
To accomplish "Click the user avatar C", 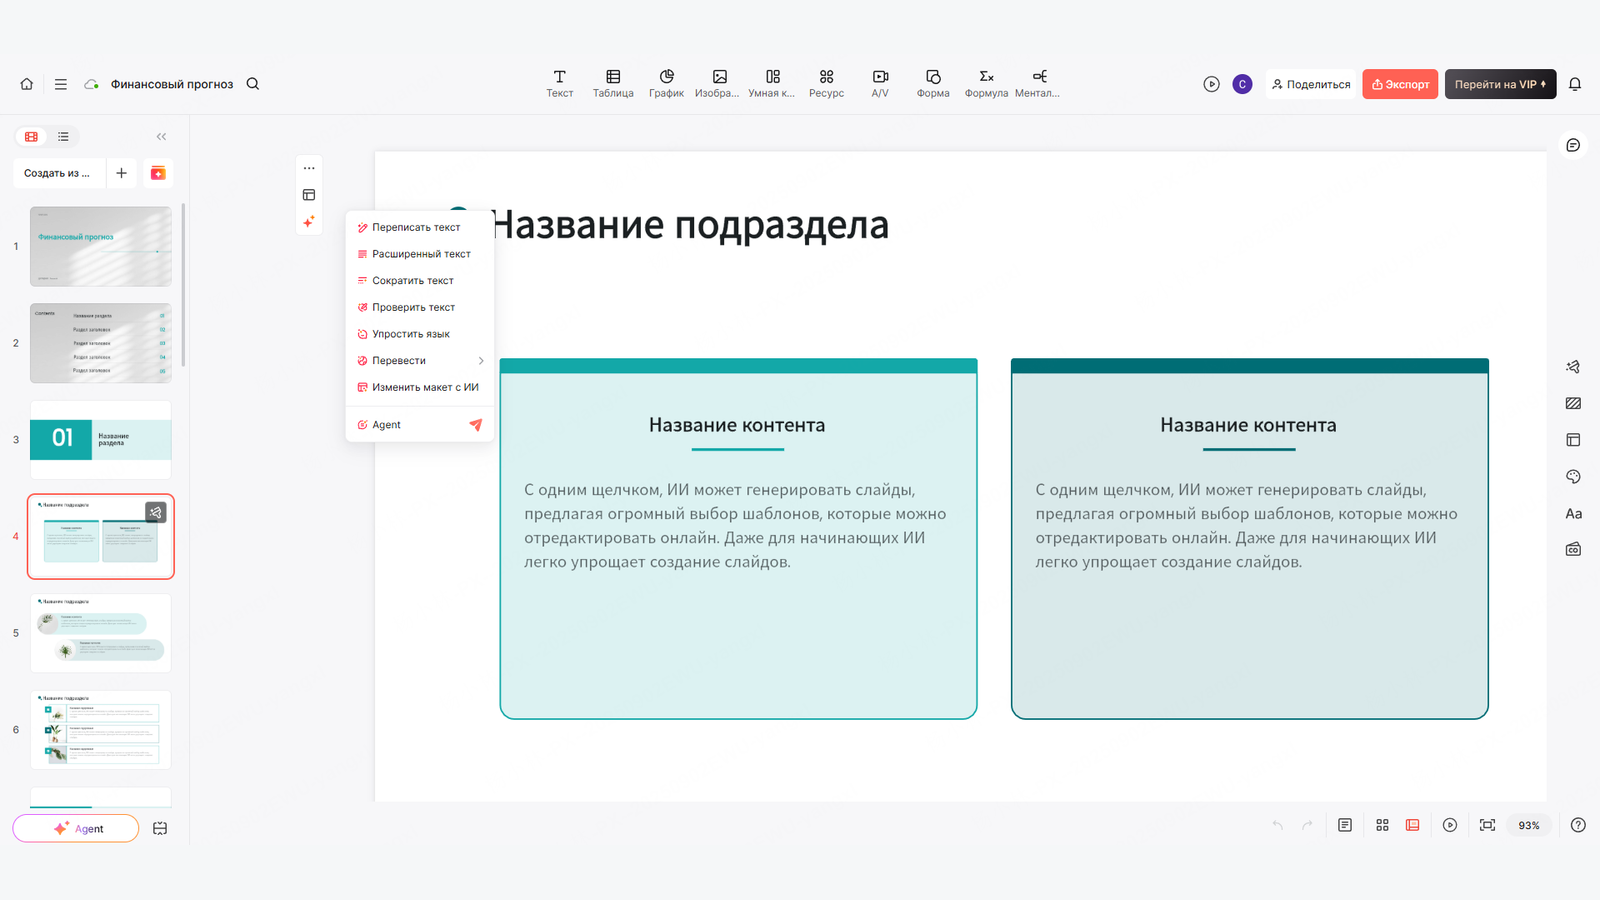I will (x=1242, y=84).
